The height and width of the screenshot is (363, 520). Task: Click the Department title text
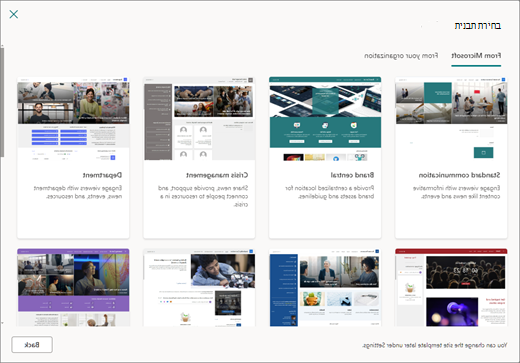(x=102, y=175)
